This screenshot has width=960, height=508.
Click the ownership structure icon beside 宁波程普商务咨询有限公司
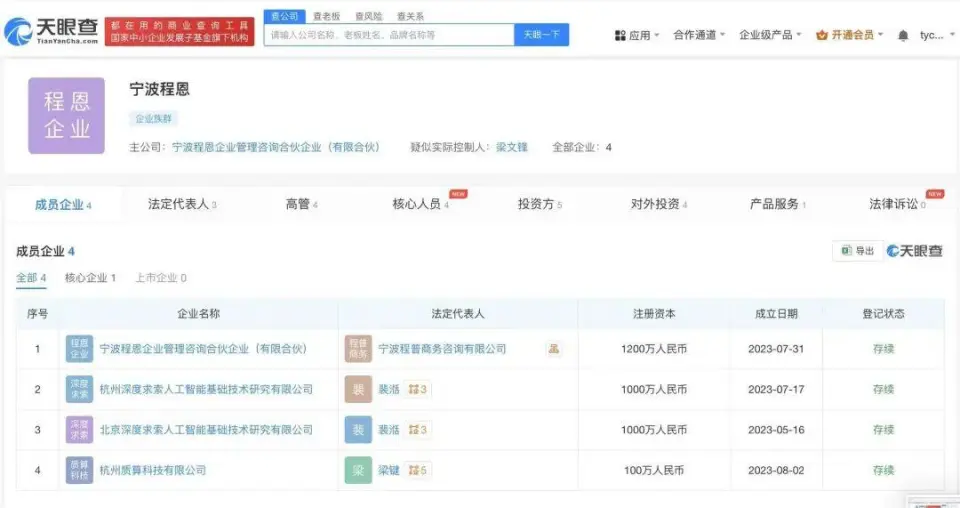click(553, 349)
